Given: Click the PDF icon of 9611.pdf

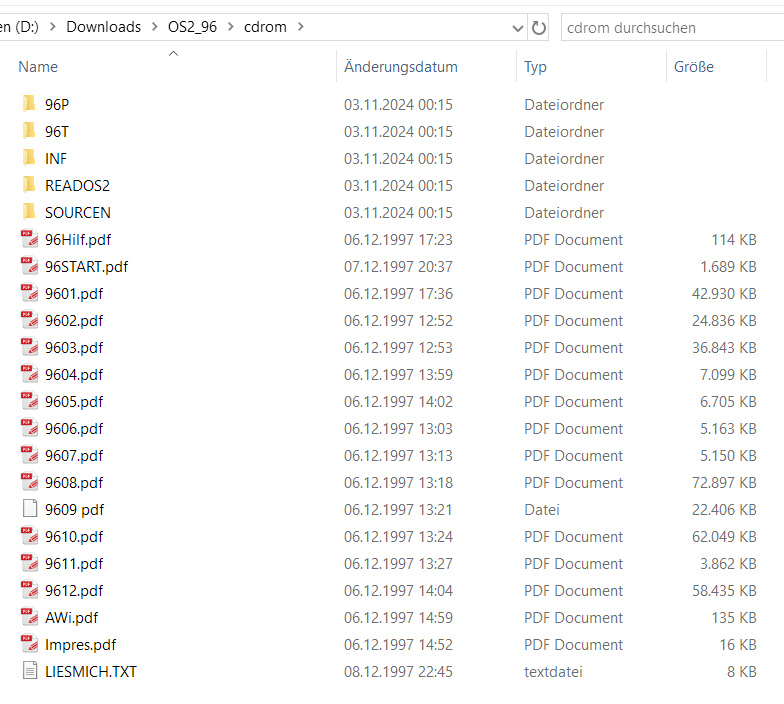Looking at the screenshot, I should pyautogui.click(x=30, y=563).
